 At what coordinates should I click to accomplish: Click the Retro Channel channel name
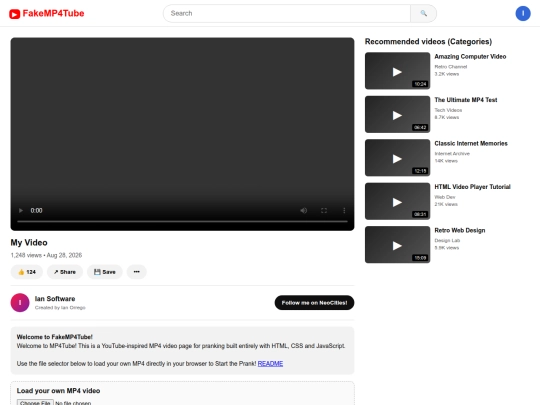coord(450,67)
